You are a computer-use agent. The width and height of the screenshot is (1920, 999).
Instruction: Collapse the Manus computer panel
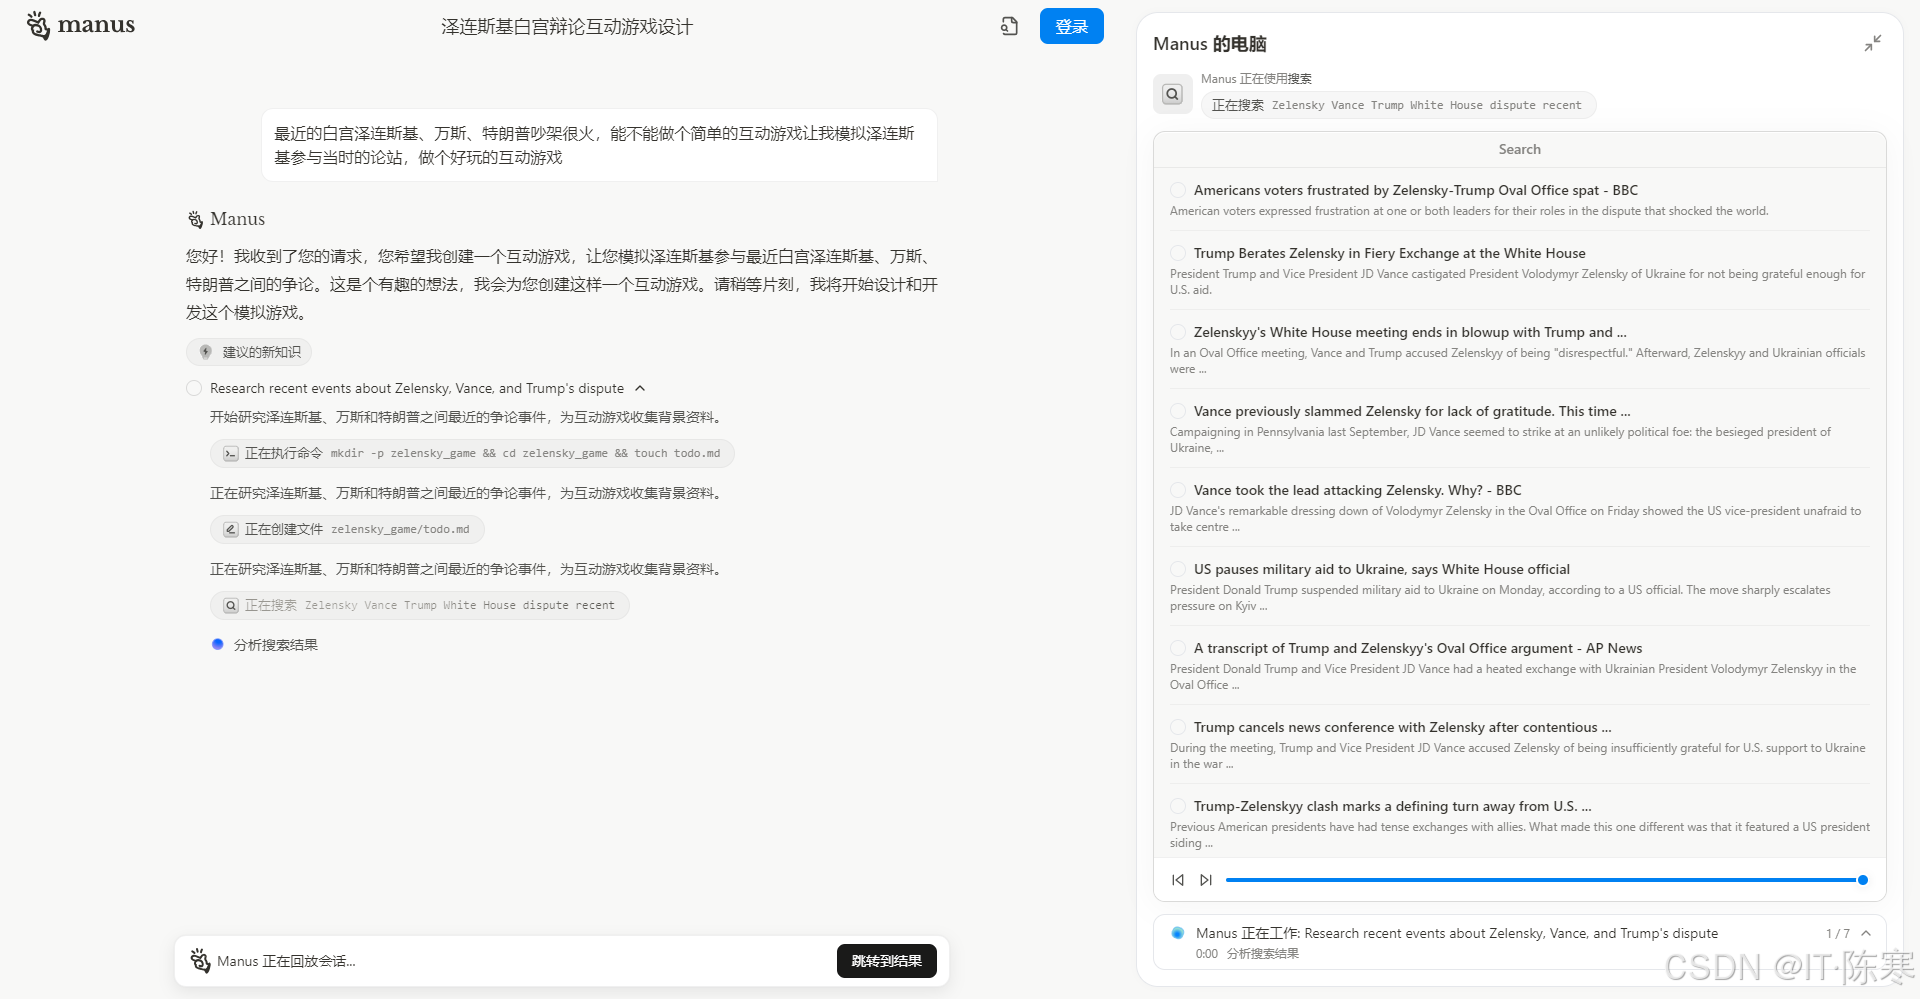click(1872, 43)
